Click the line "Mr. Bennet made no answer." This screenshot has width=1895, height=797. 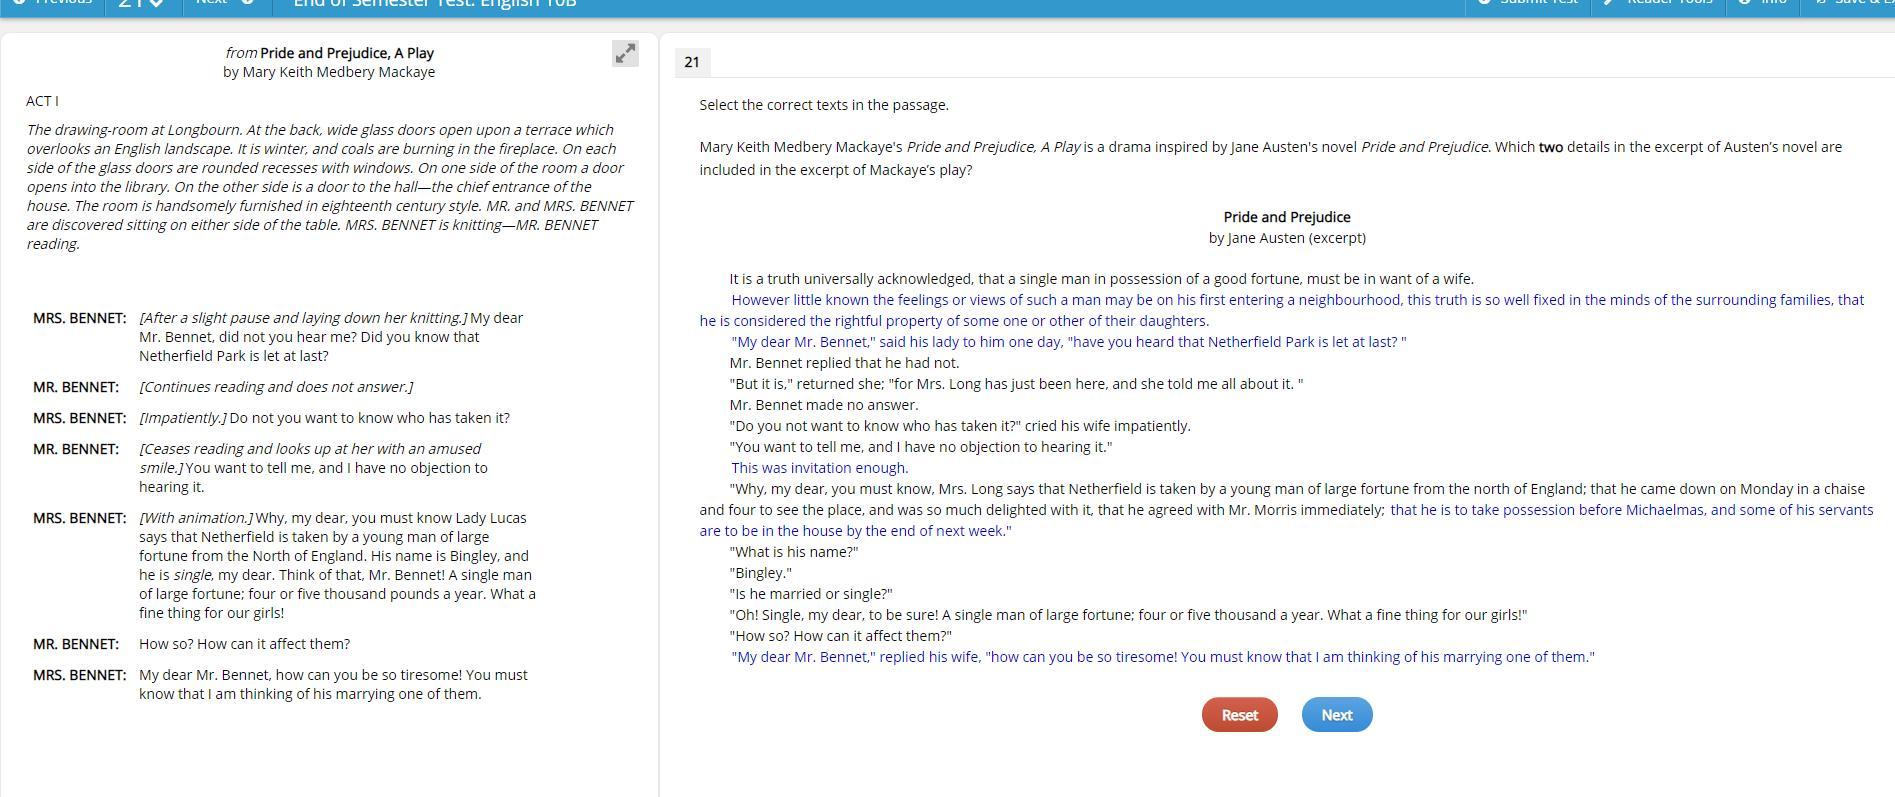[x=824, y=405]
